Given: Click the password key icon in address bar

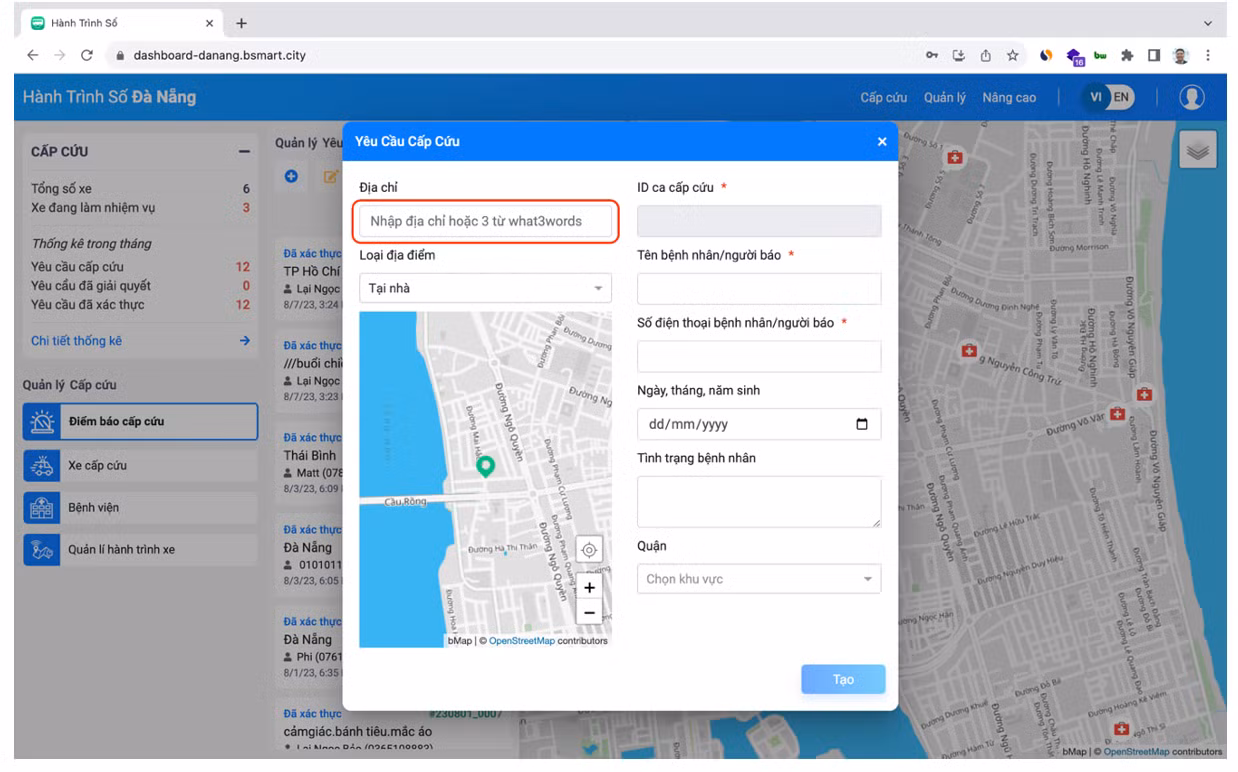Looking at the screenshot, I should pyautogui.click(x=932, y=55).
